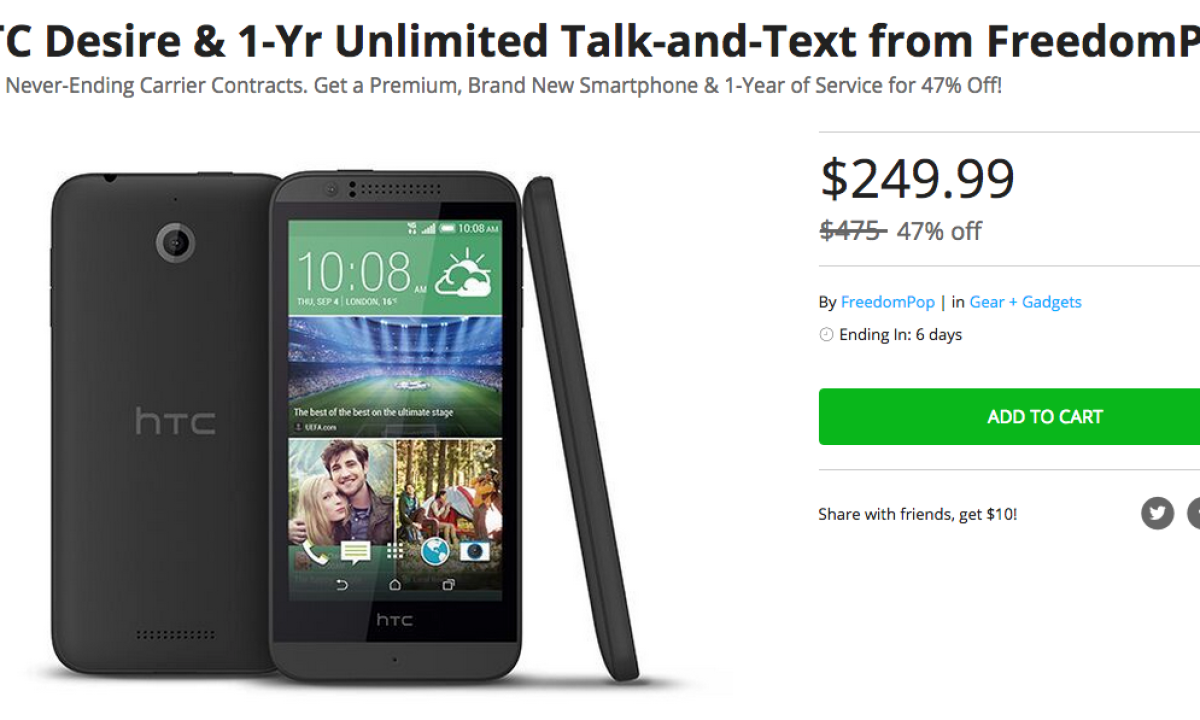Tap the apps grid icon on phone dock
The image size is (1200, 720).
point(396,550)
